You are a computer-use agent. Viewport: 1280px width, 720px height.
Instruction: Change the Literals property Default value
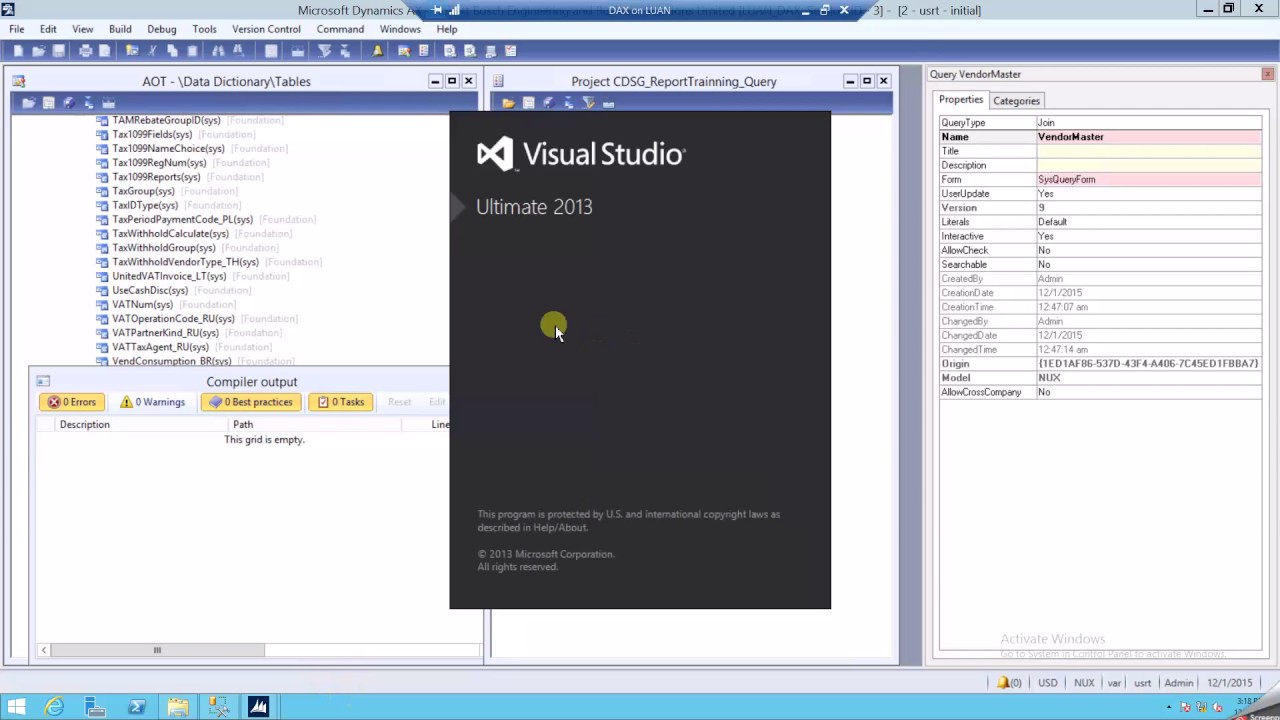tap(1148, 222)
